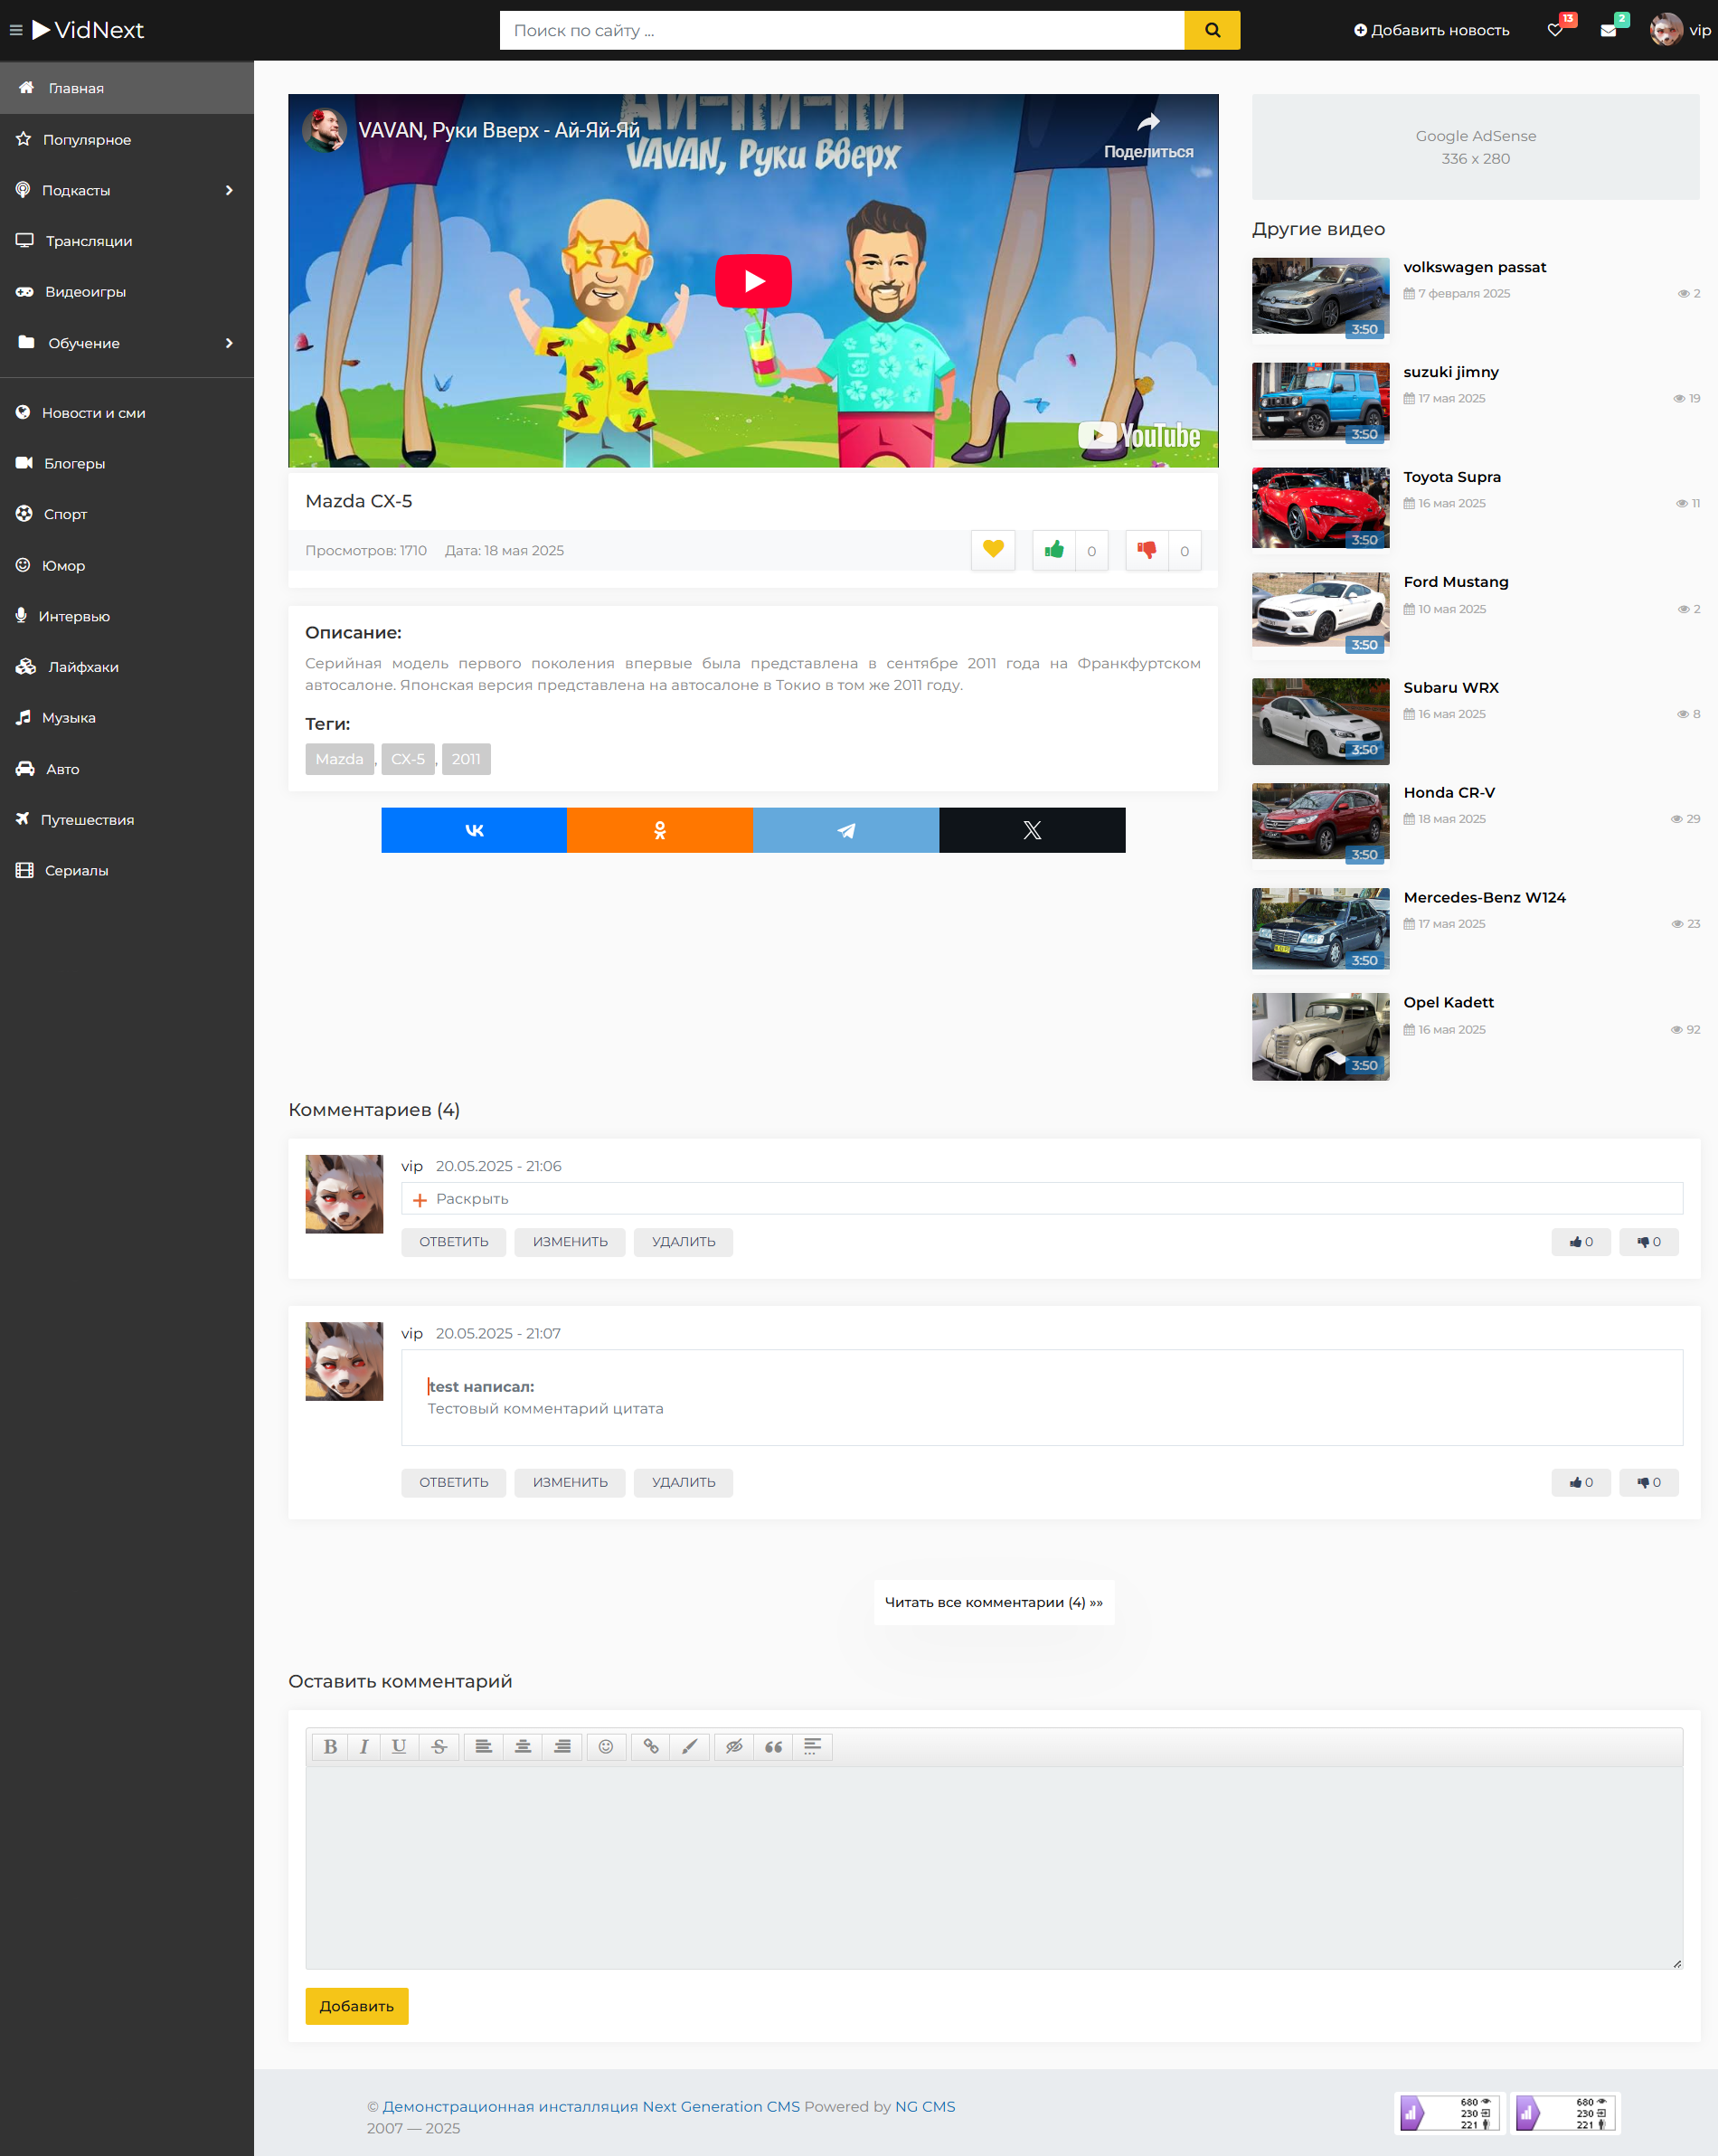This screenshot has height=2156, width=1718.
Task: Open Популярное in sidebar
Action: click(127, 139)
